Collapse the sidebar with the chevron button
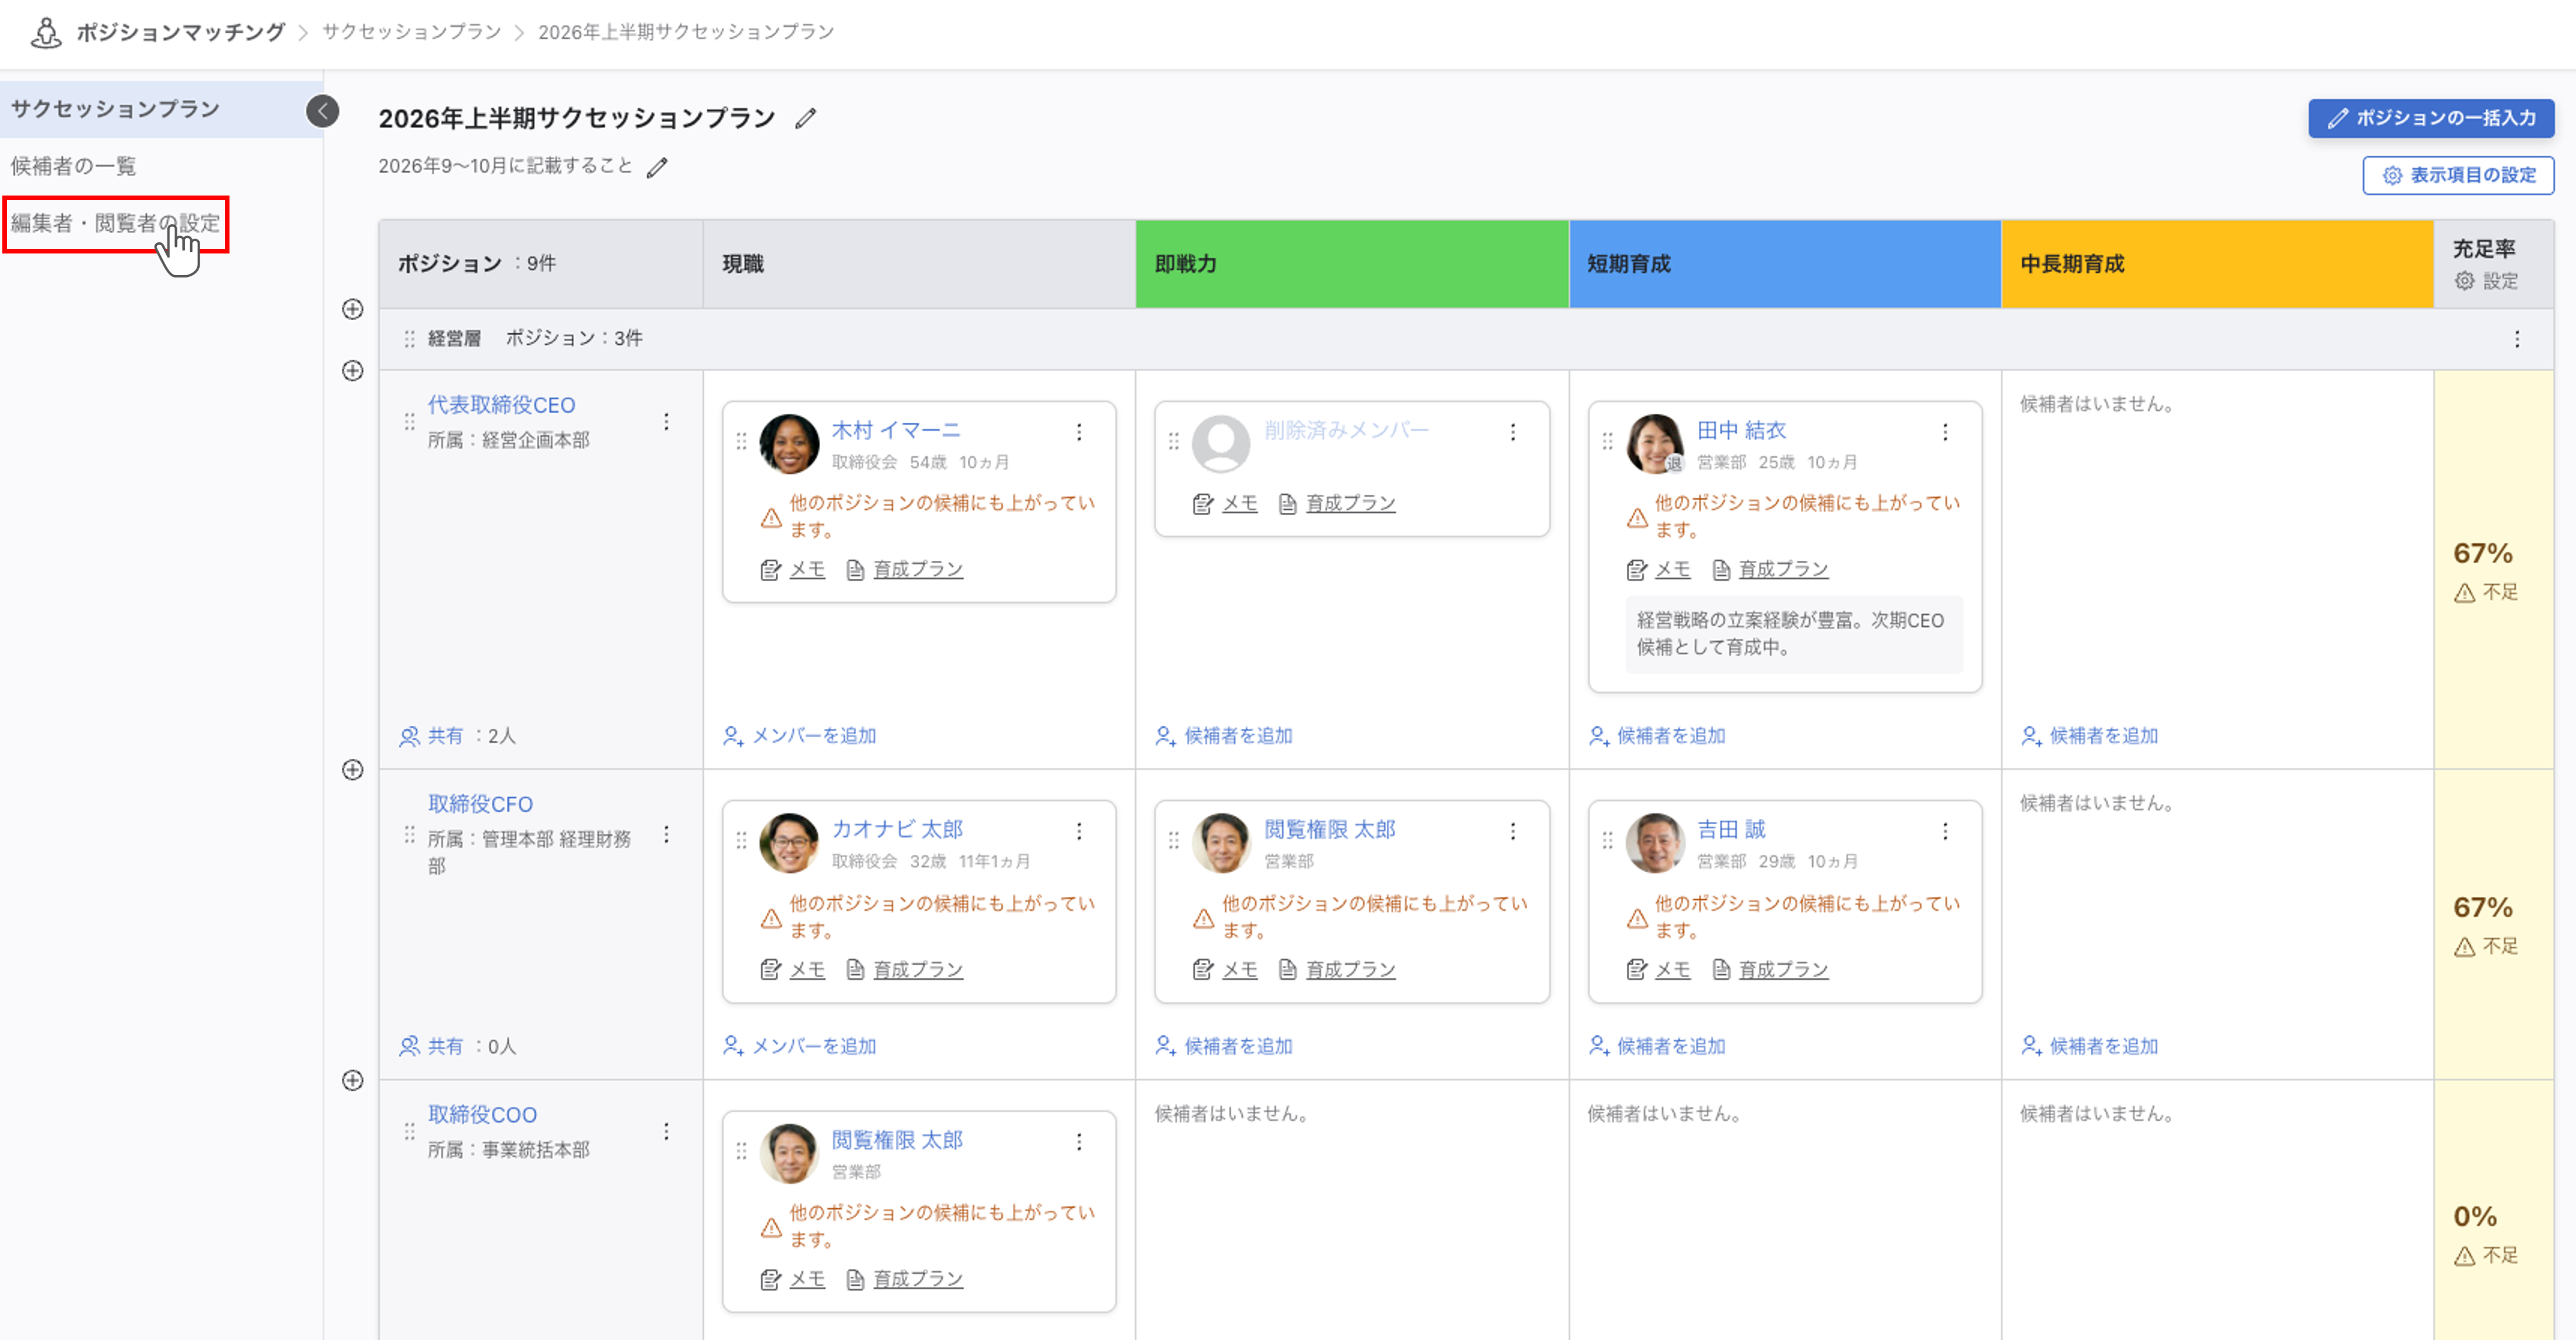This screenshot has height=1340, width=2576. coord(322,110)
